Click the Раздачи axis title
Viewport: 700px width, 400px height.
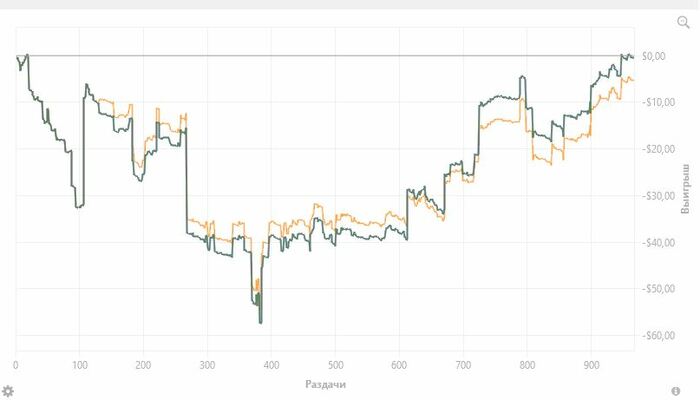325,384
